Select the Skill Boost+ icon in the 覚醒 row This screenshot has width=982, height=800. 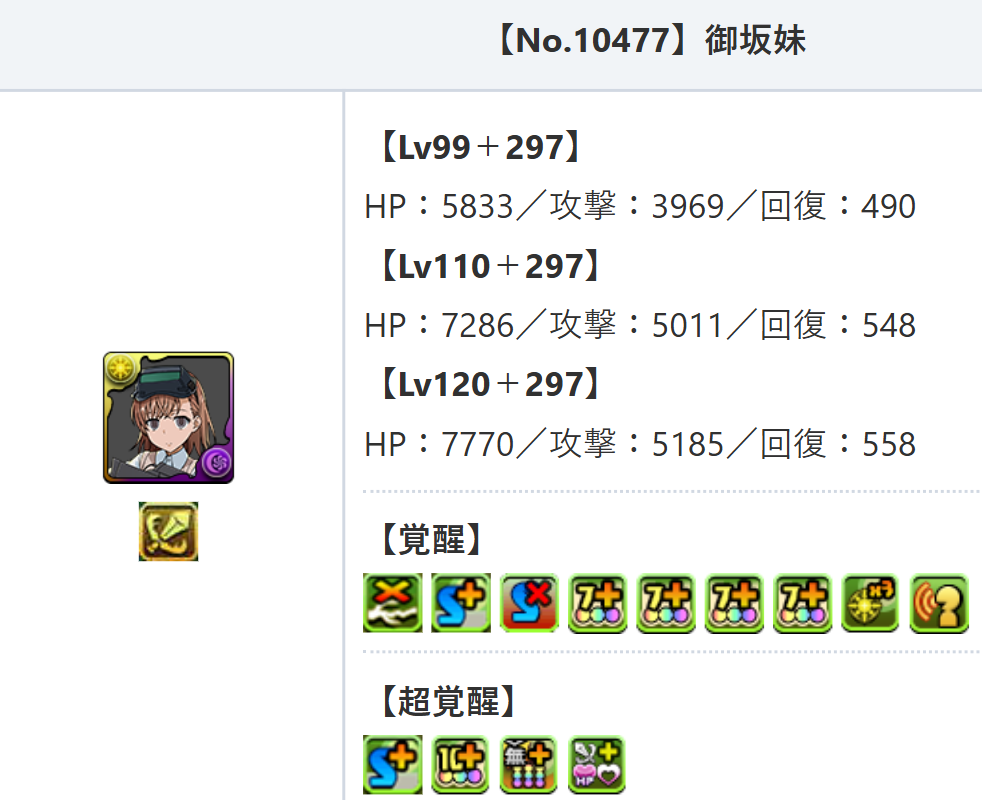pyautogui.click(x=460, y=603)
